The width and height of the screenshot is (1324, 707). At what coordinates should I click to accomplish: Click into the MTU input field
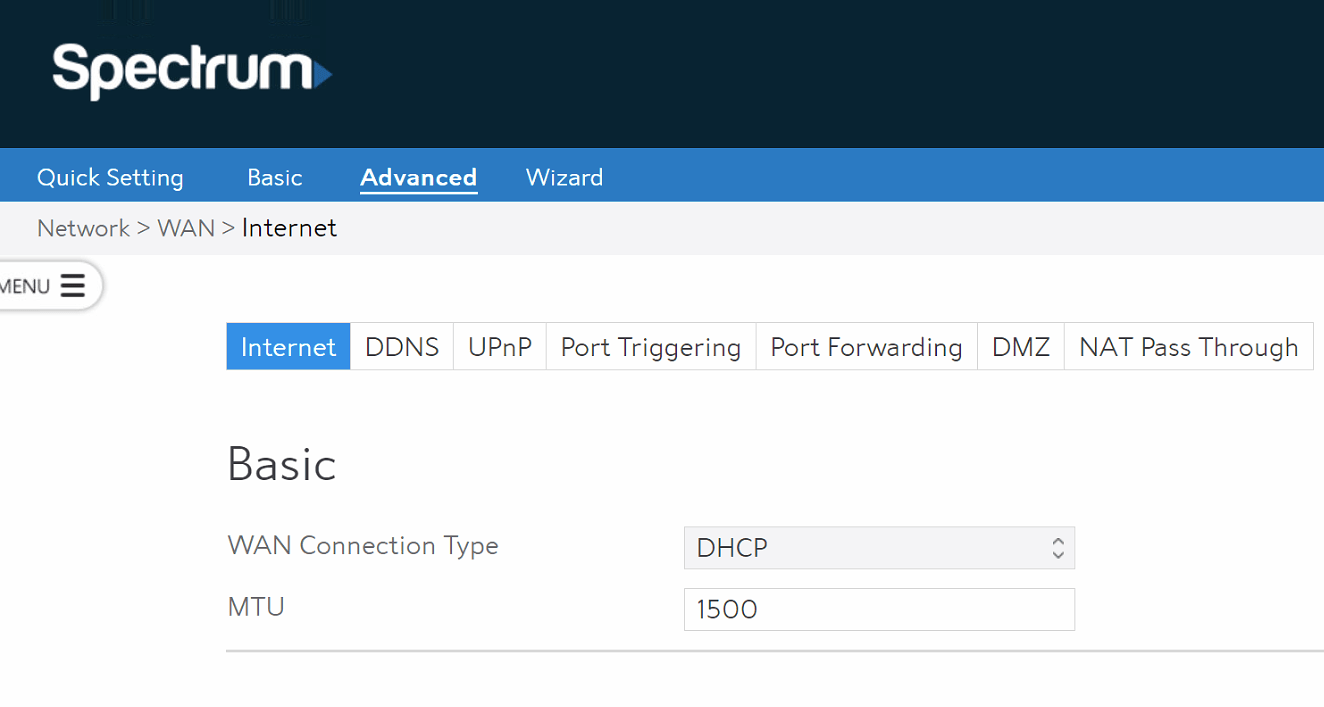pos(878,609)
